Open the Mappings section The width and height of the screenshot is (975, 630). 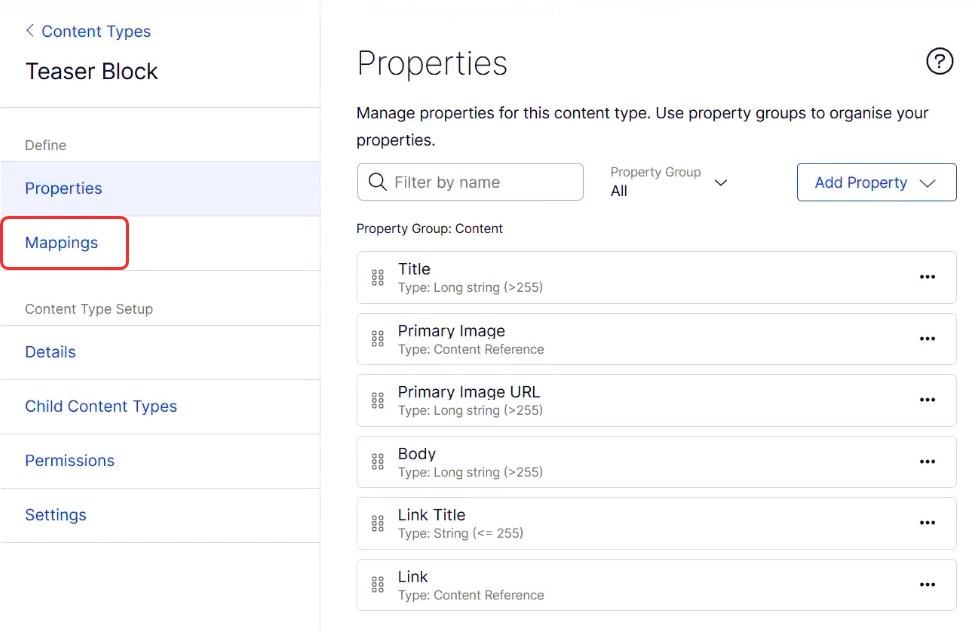pyautogui.click(x=62, y=242)
